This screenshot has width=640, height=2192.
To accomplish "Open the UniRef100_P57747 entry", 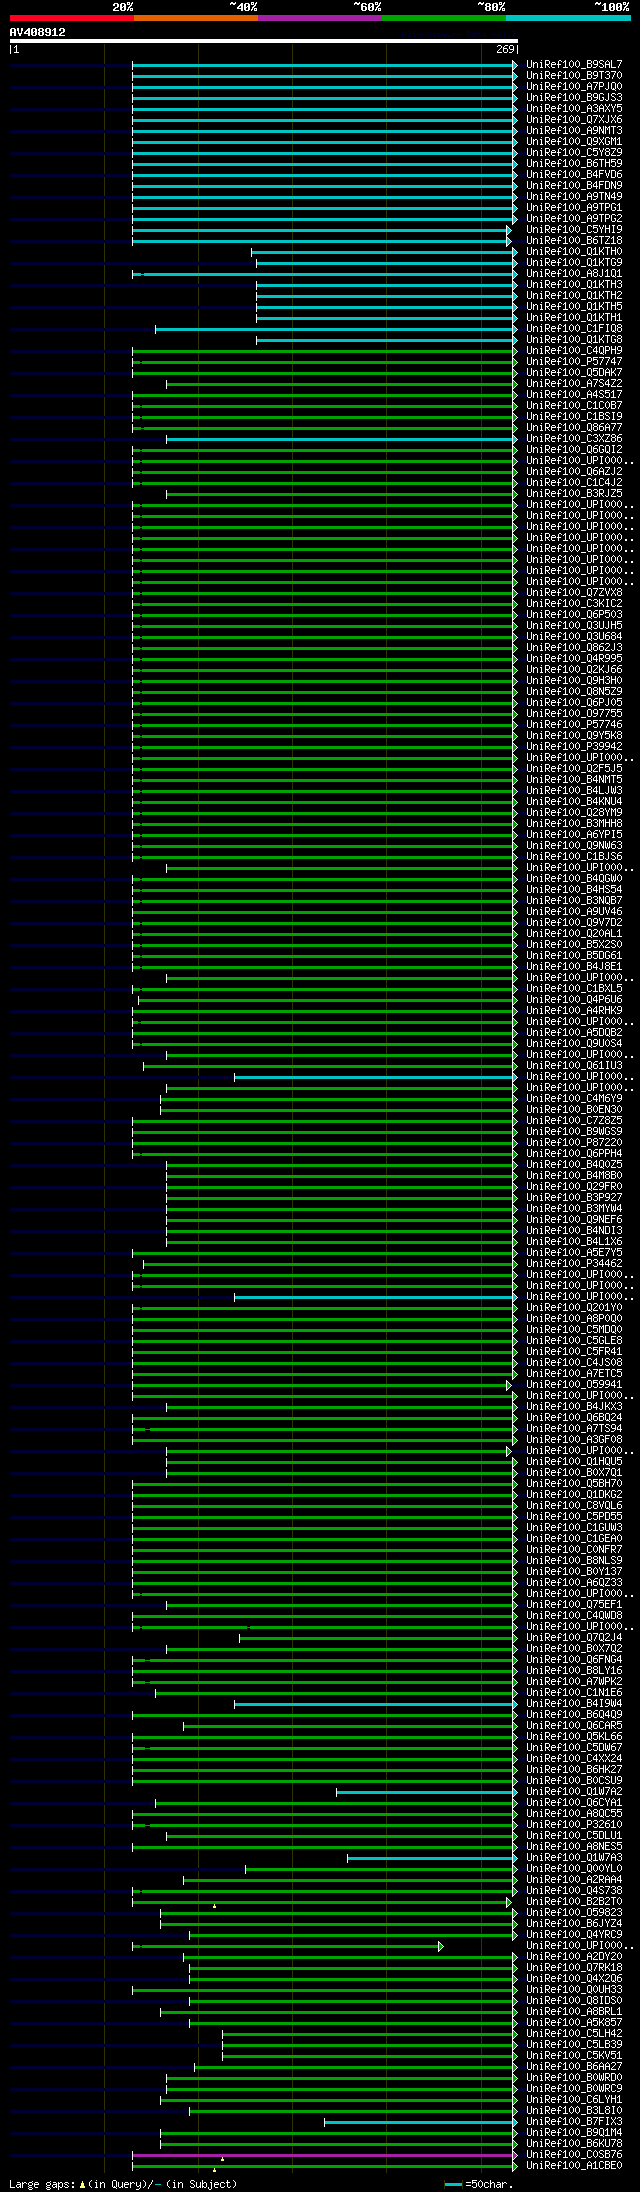I will coord(574,362).
